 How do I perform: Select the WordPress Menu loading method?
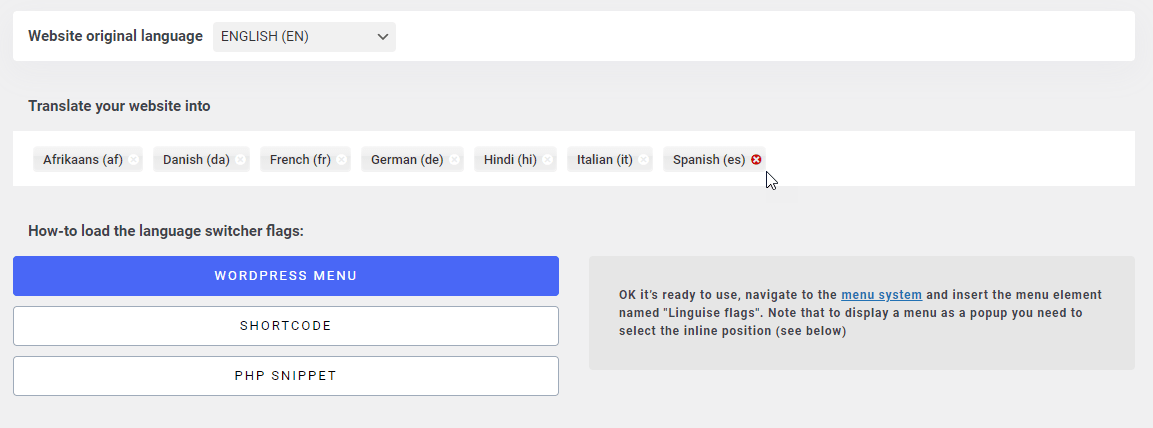[285, 276]
